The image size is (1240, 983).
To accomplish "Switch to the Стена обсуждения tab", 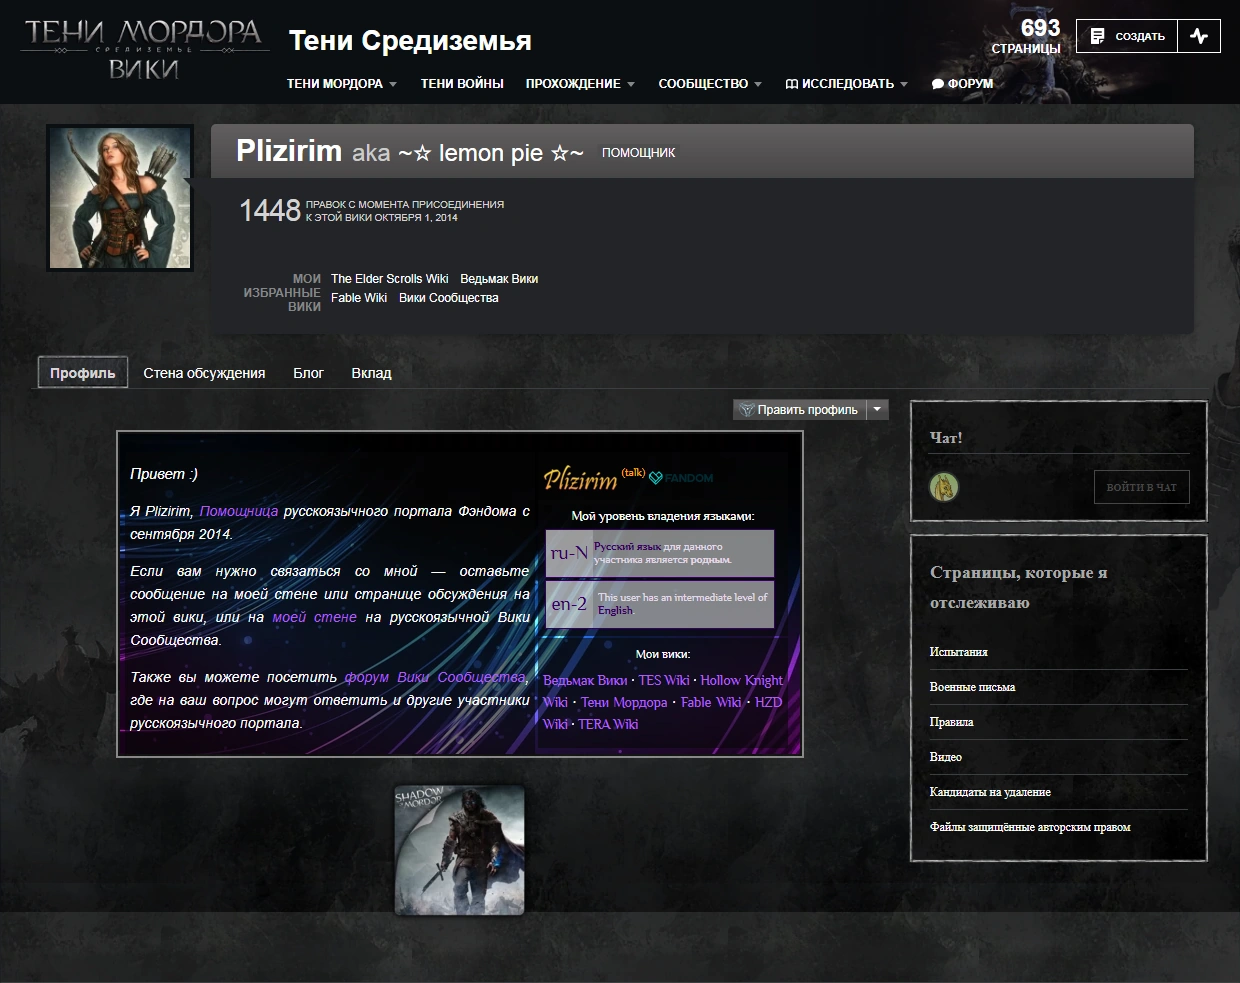I will click(204, 373).
